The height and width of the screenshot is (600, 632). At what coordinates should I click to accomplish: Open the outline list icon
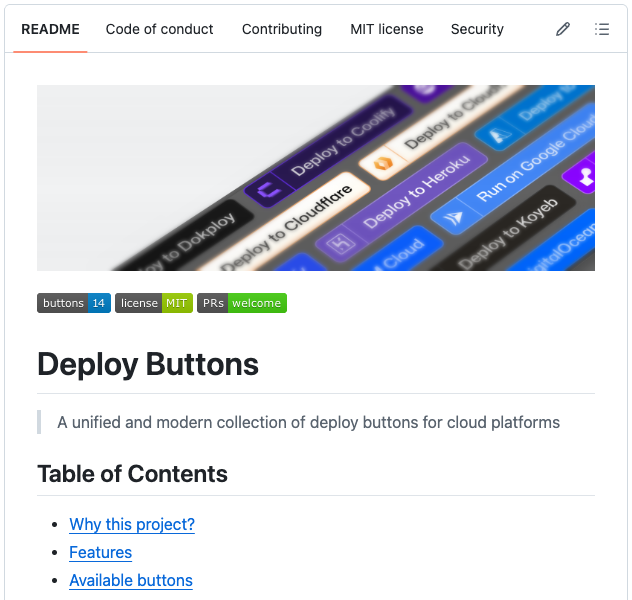tap(602, 29)
